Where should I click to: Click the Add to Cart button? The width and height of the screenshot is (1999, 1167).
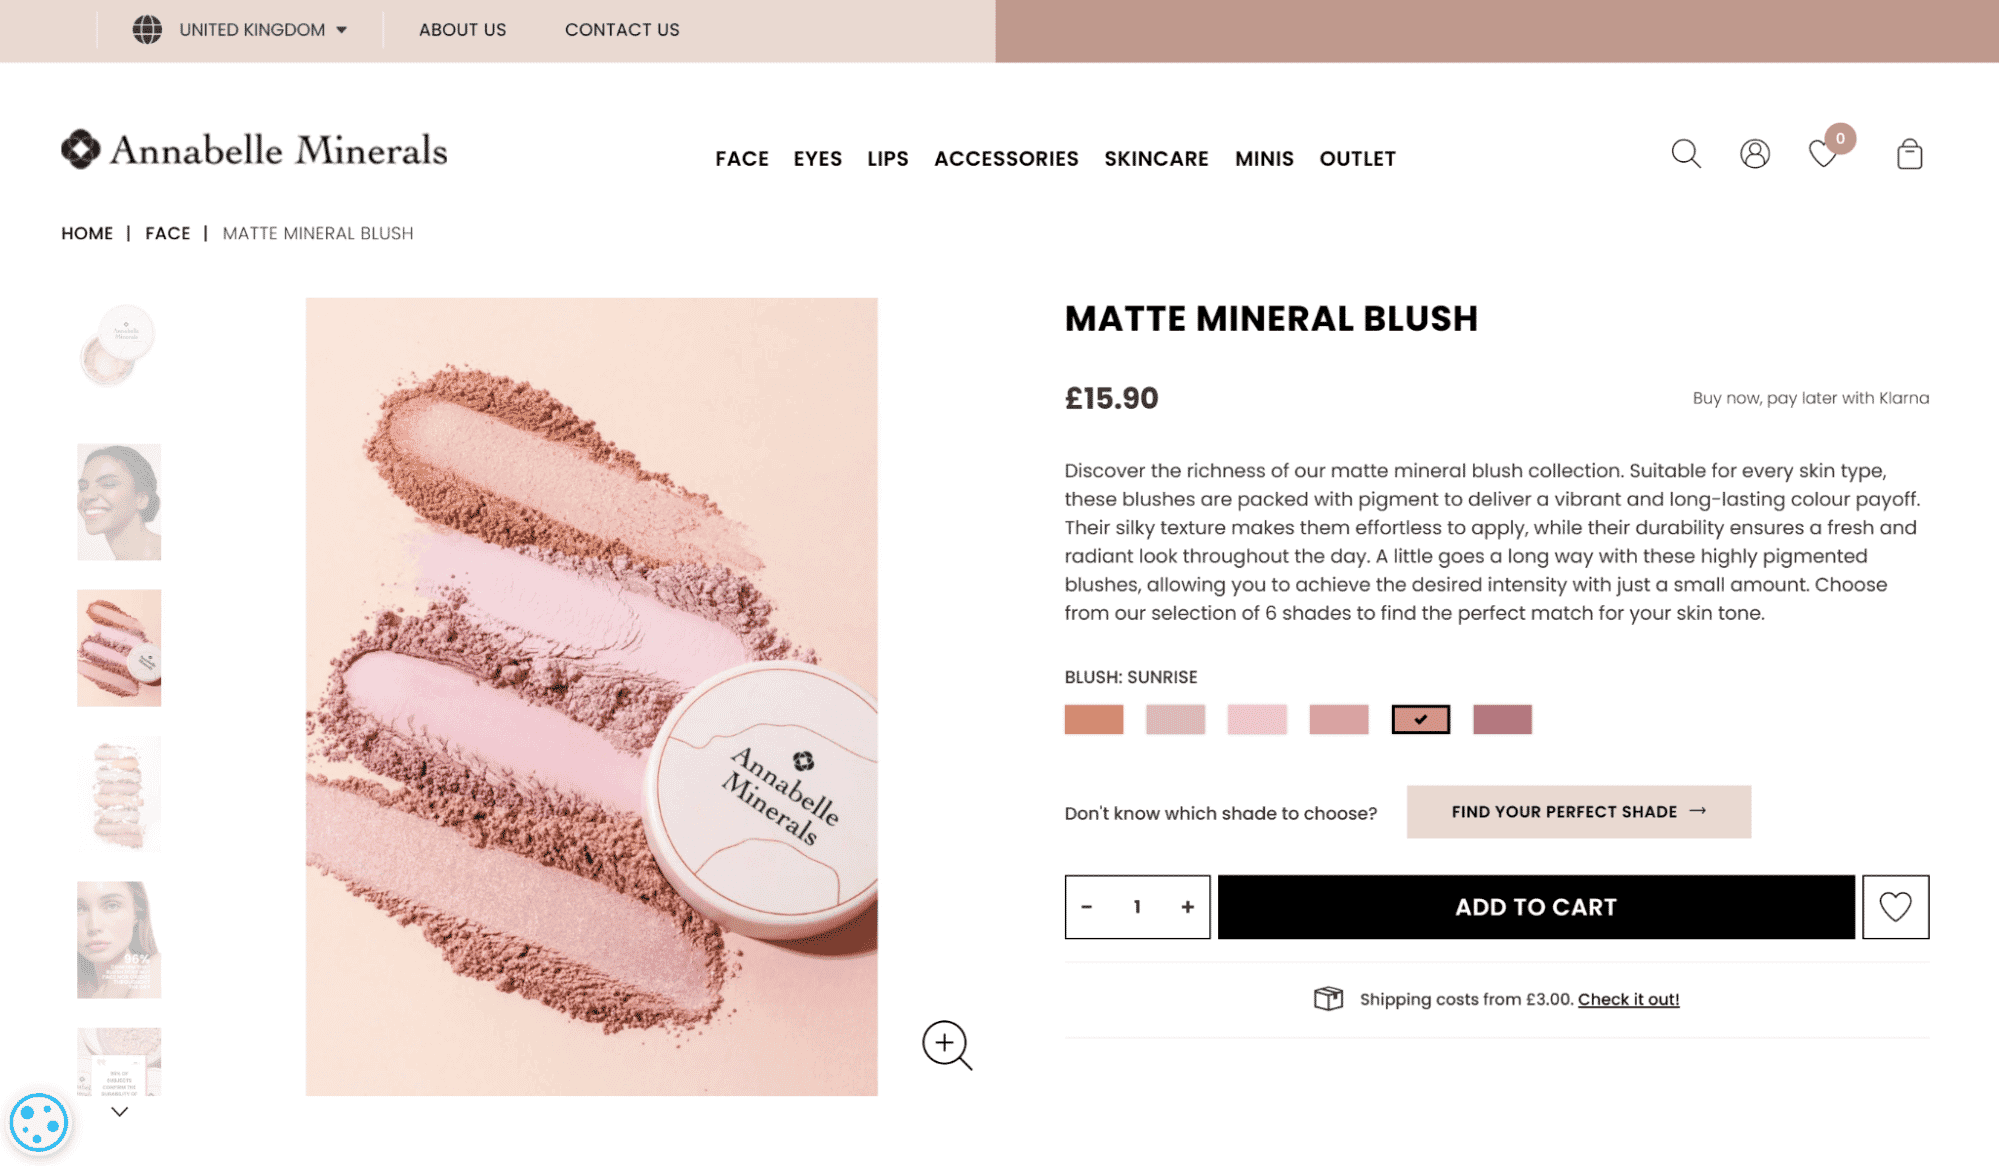pyautogui.click(x=1535, y=907)
